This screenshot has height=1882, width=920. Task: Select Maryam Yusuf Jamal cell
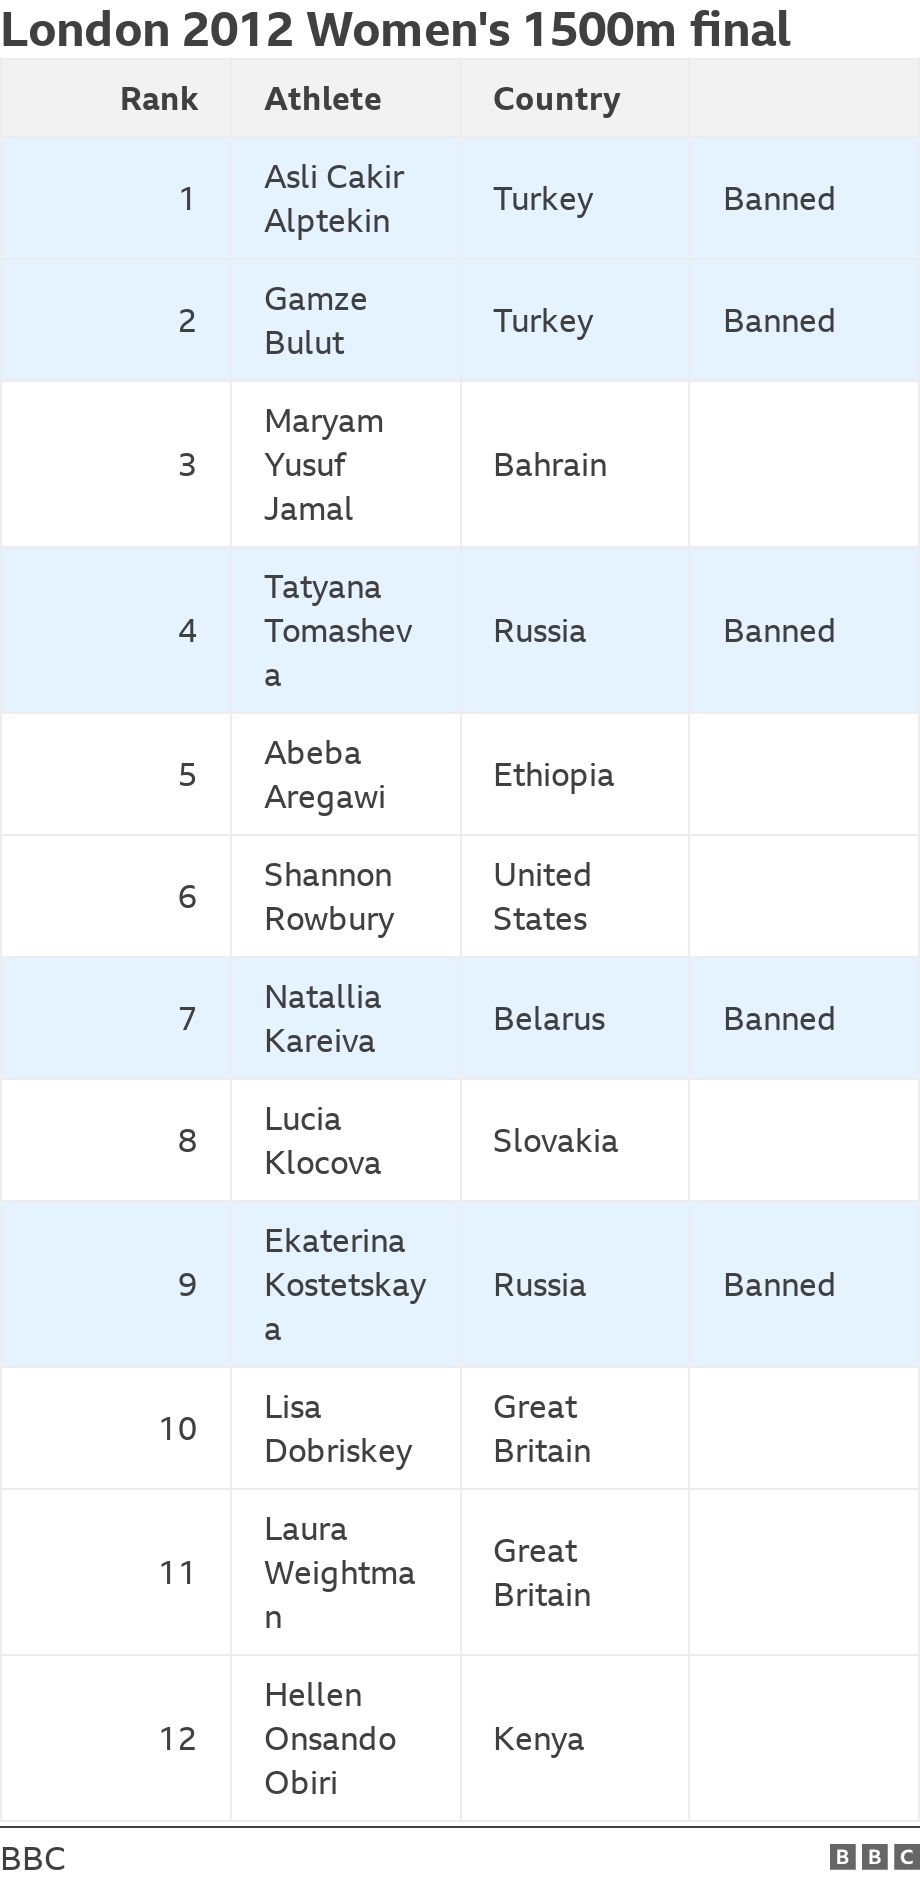(x=346, y=465)
